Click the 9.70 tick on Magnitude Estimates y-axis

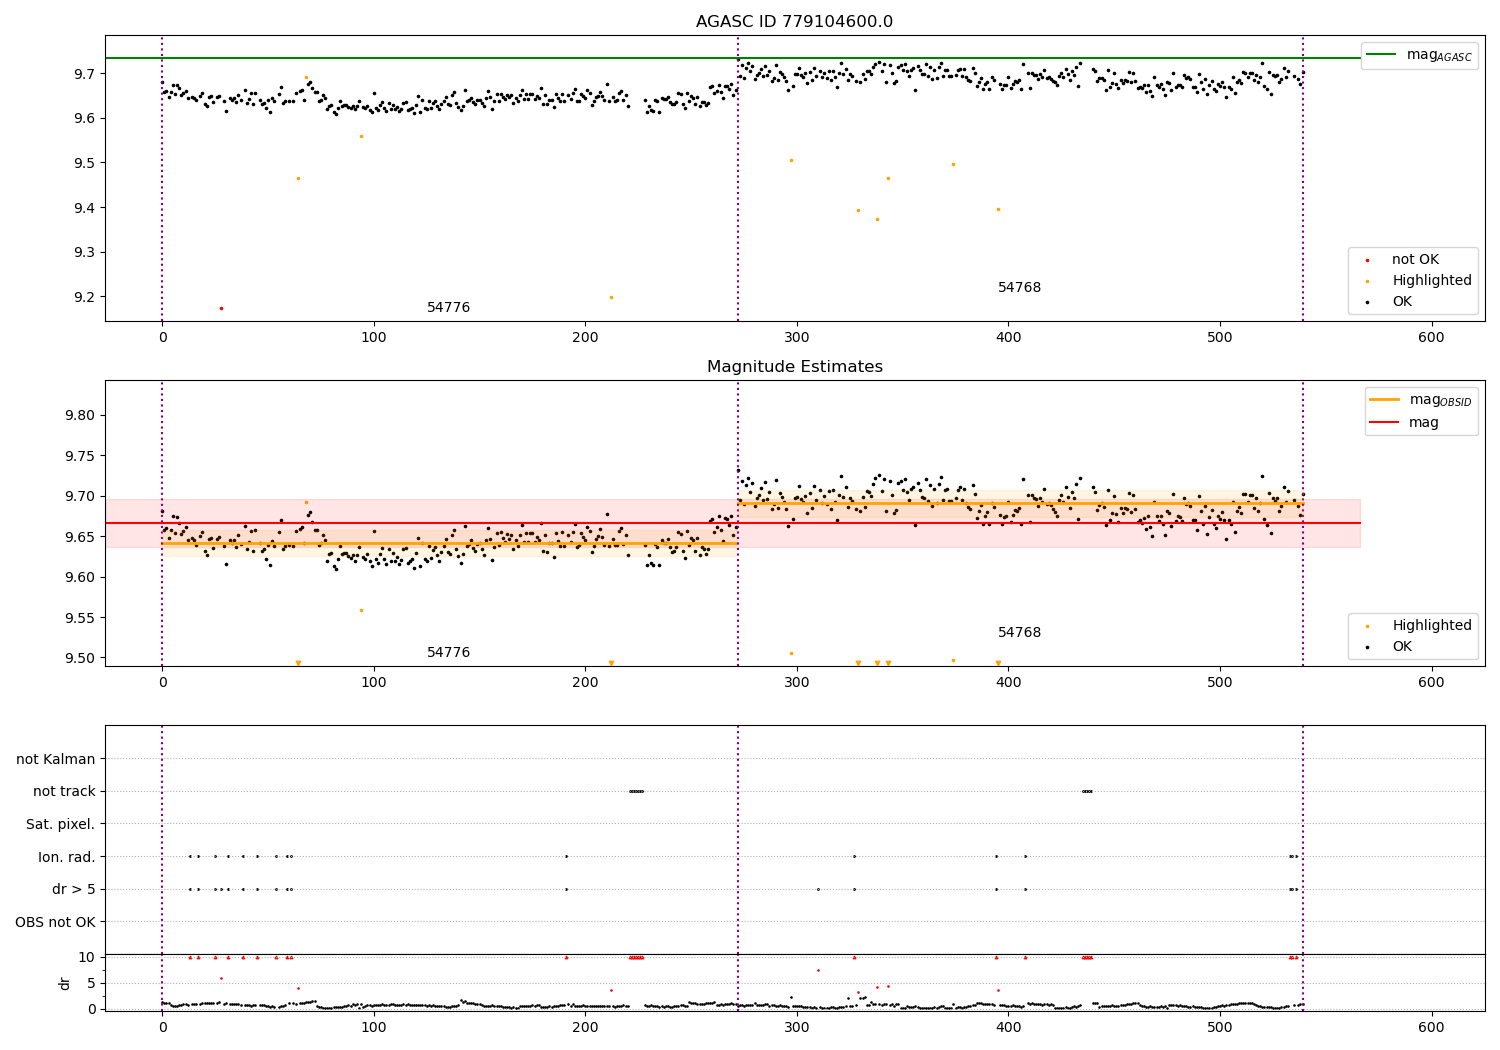pos(79,497)
